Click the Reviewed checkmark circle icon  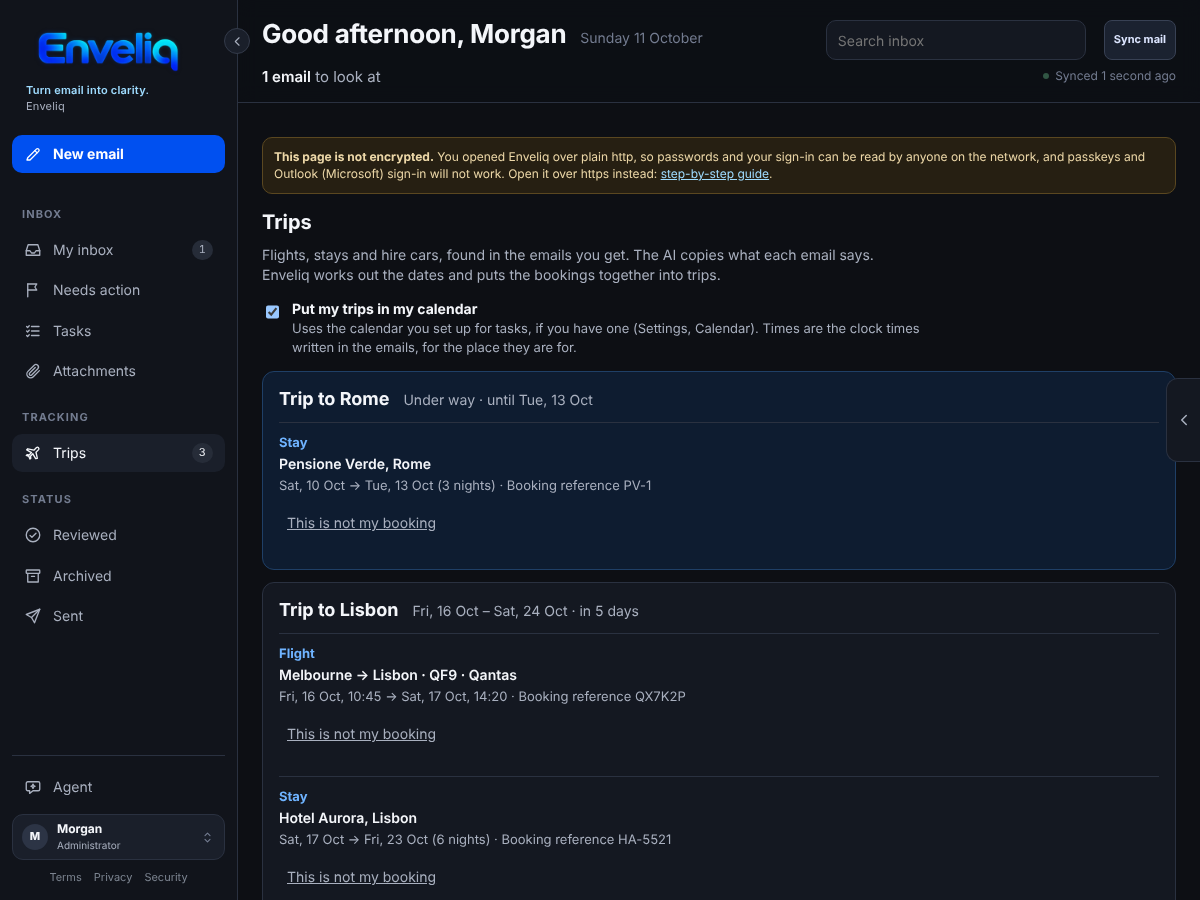pyautogui.click(x=33, y=535)
